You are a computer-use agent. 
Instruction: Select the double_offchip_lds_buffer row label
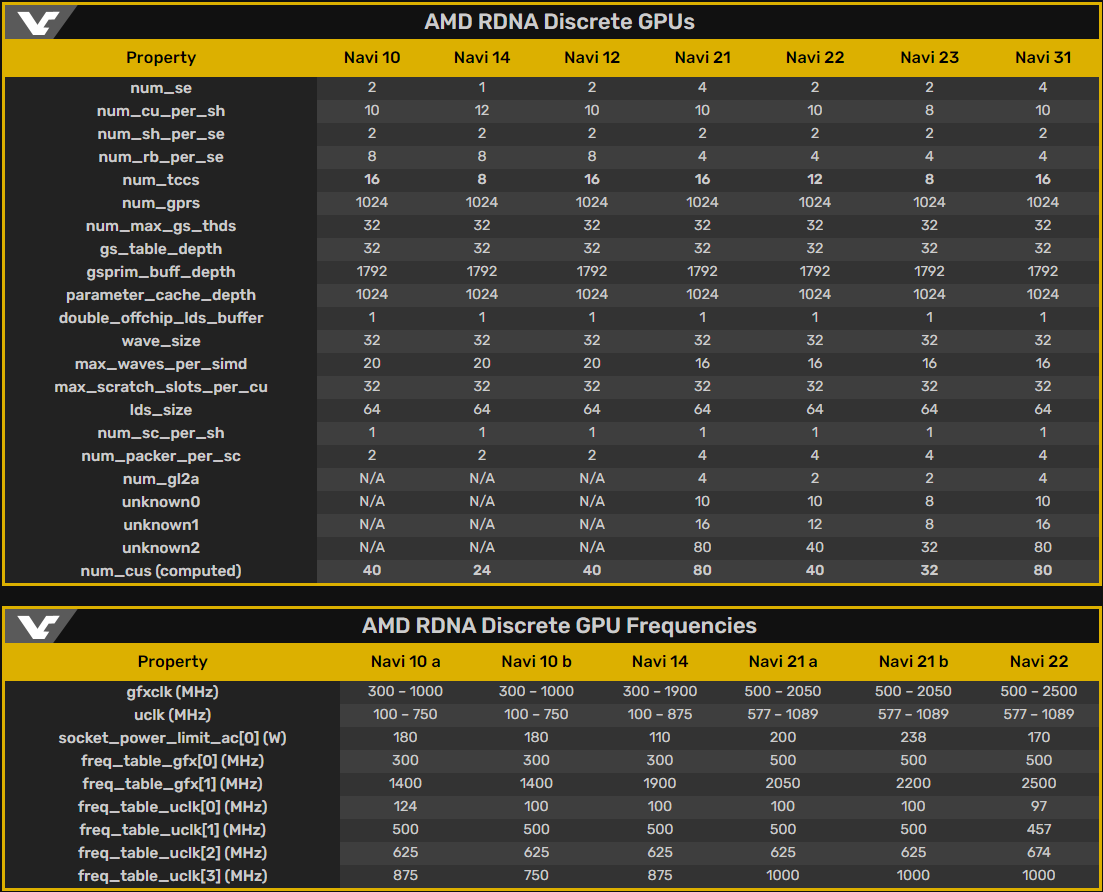coord(160,318)
